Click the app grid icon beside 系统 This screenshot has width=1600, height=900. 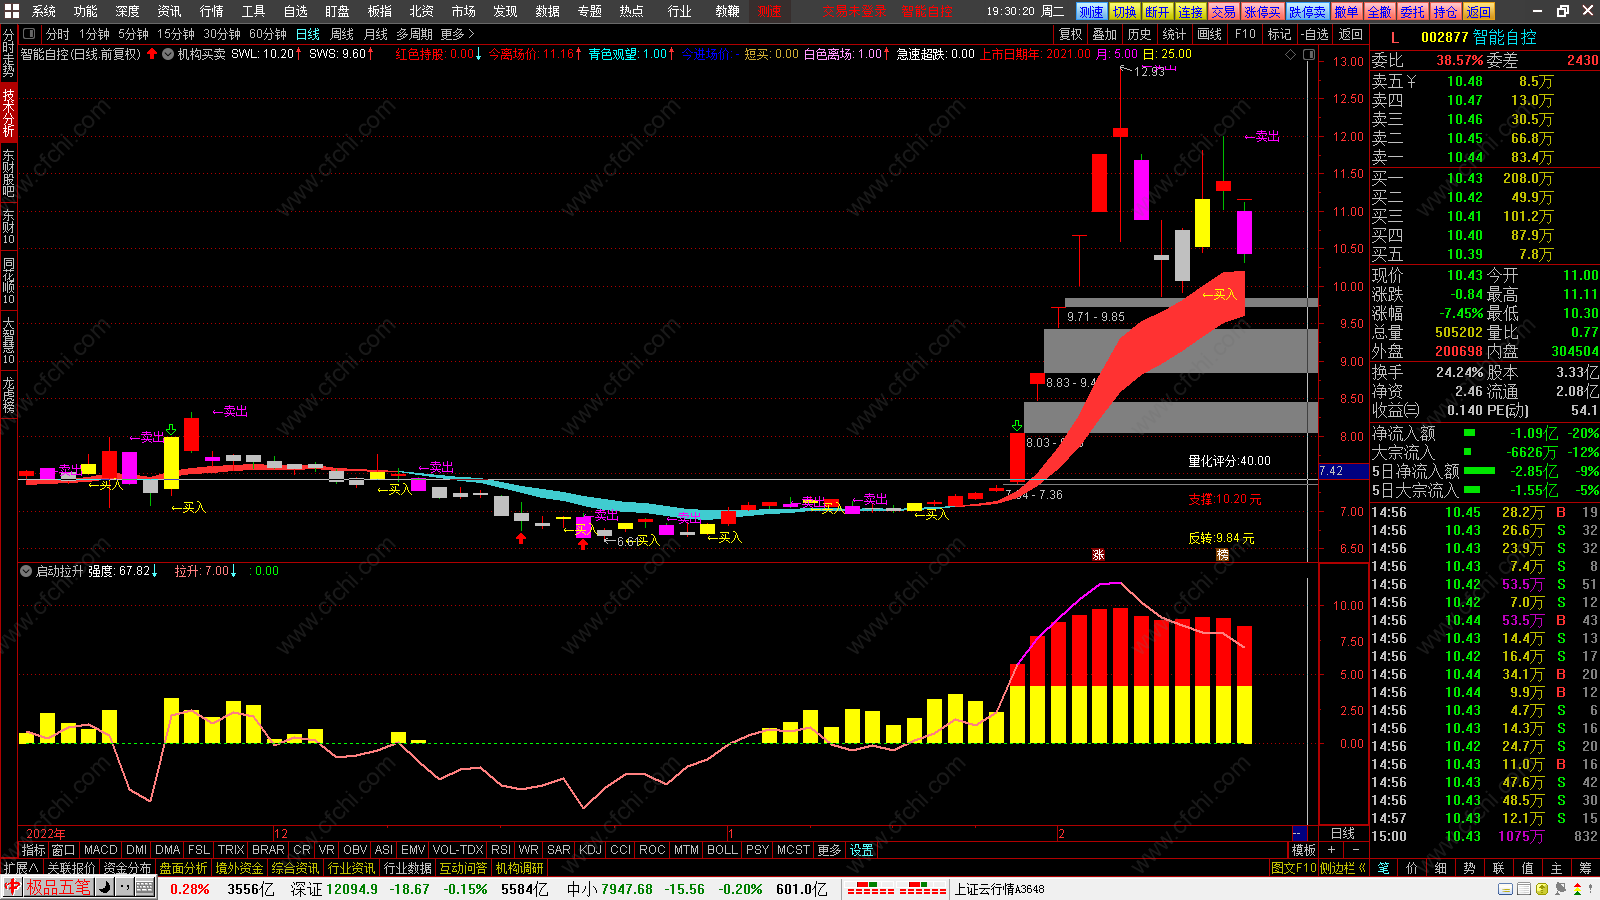coord(12,11)
